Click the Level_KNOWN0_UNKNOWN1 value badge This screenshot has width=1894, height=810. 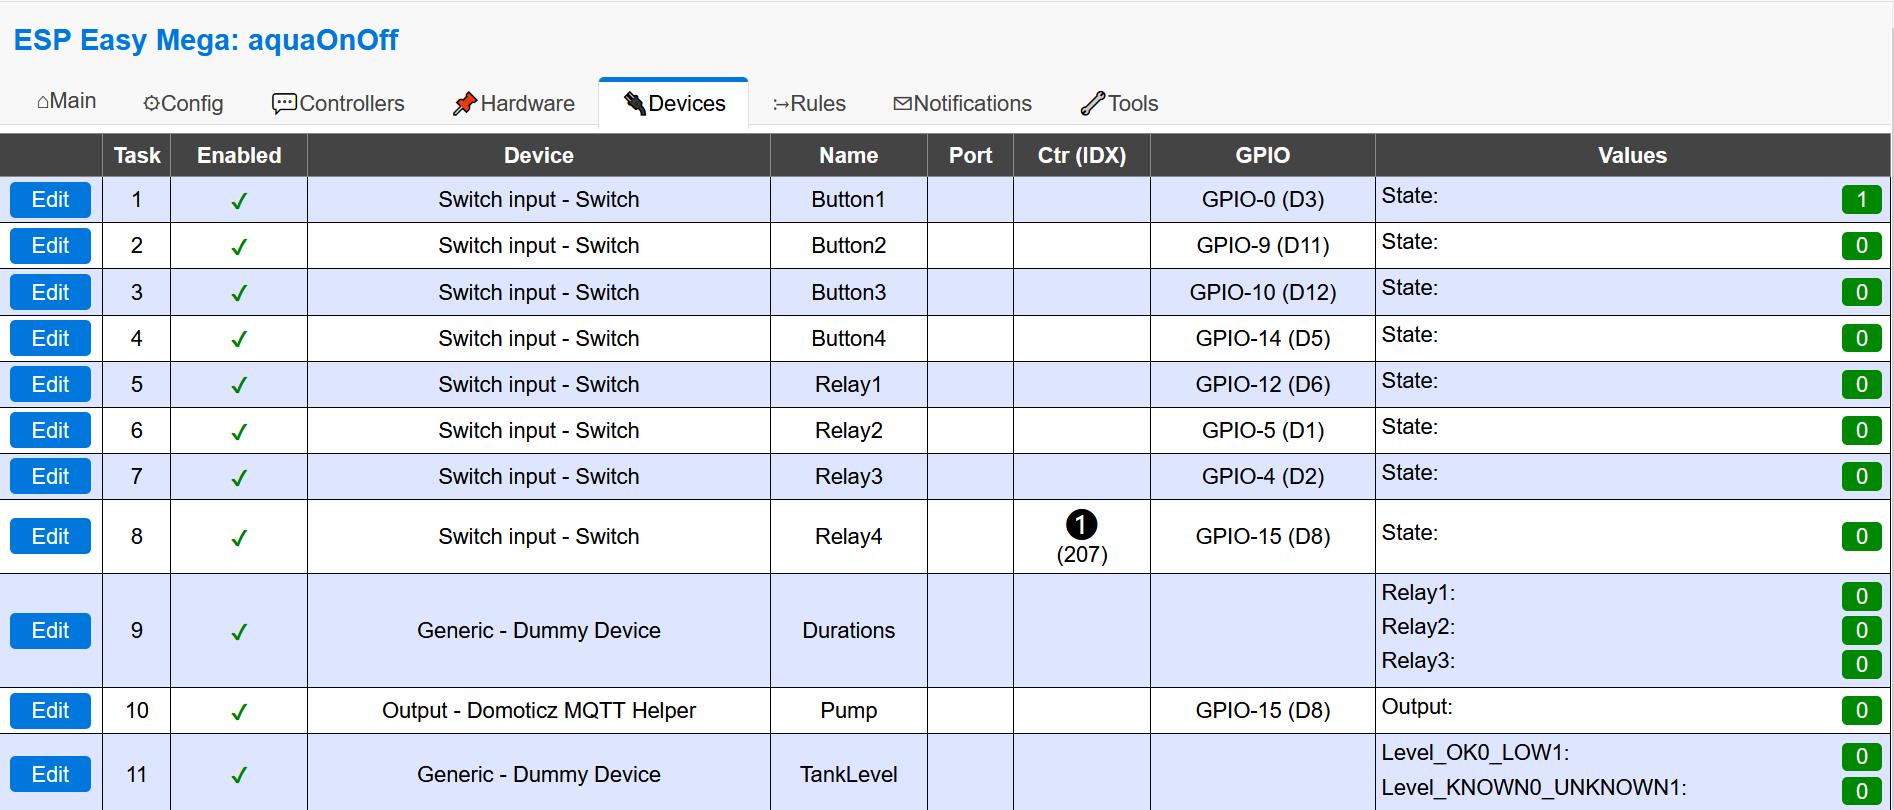(x=1861, y=792)
